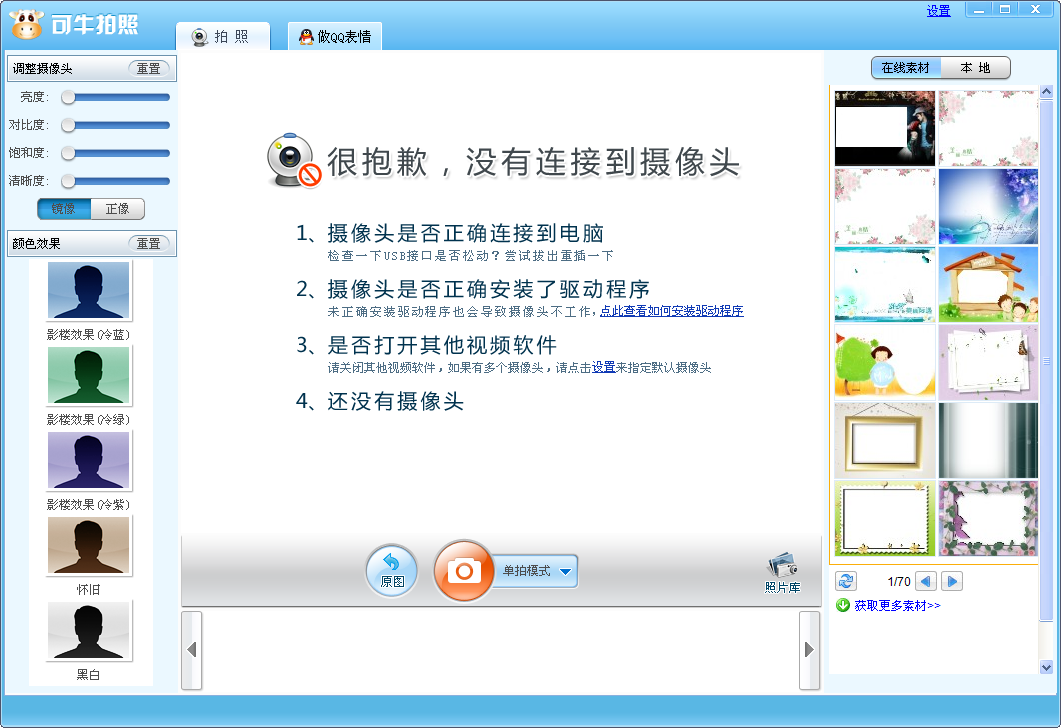Switch to 在线素材 online materials

906,68
